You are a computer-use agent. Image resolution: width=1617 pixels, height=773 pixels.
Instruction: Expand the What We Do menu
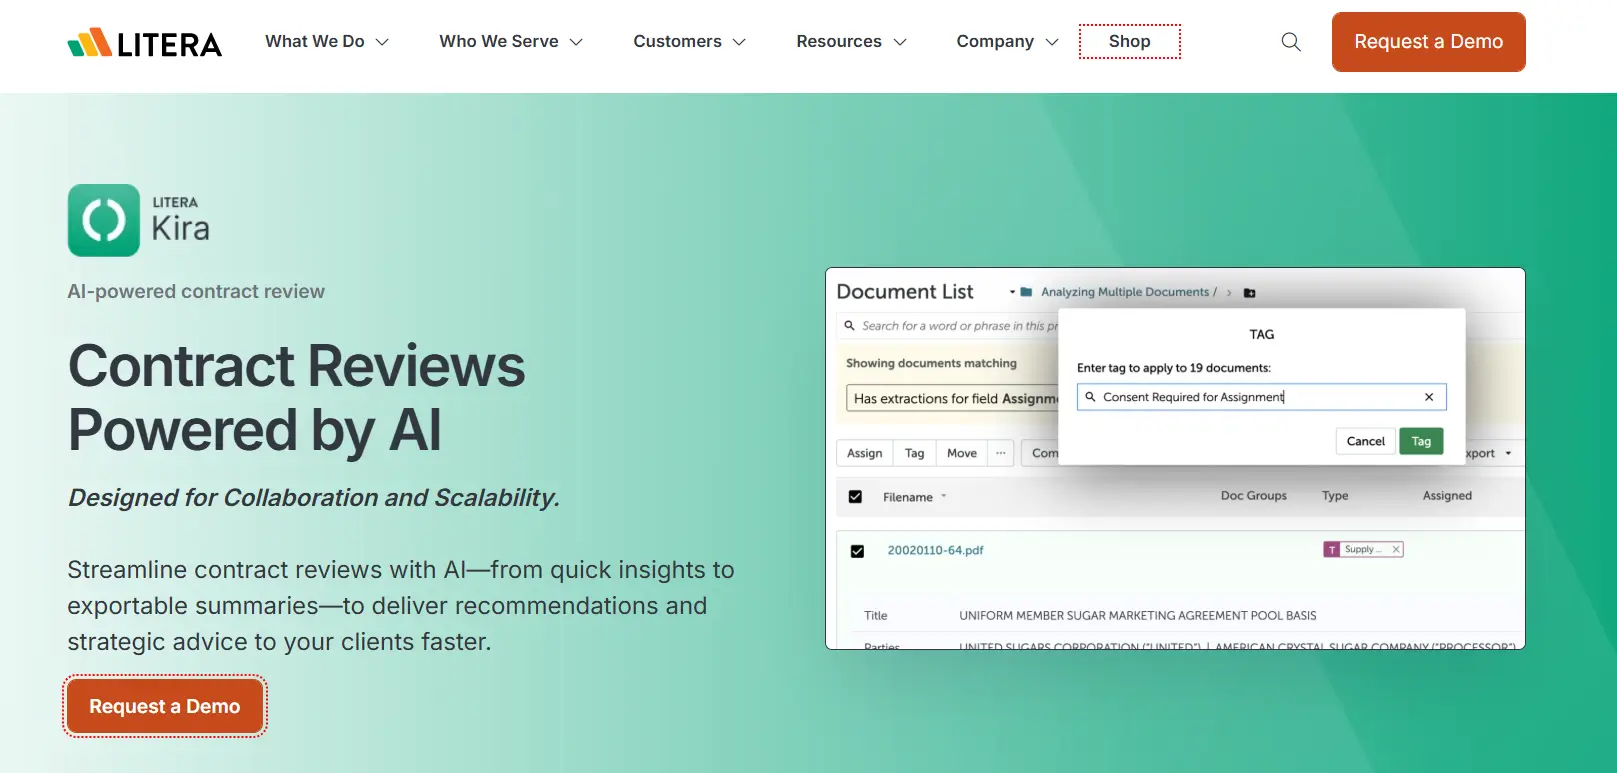pos(326,42)
